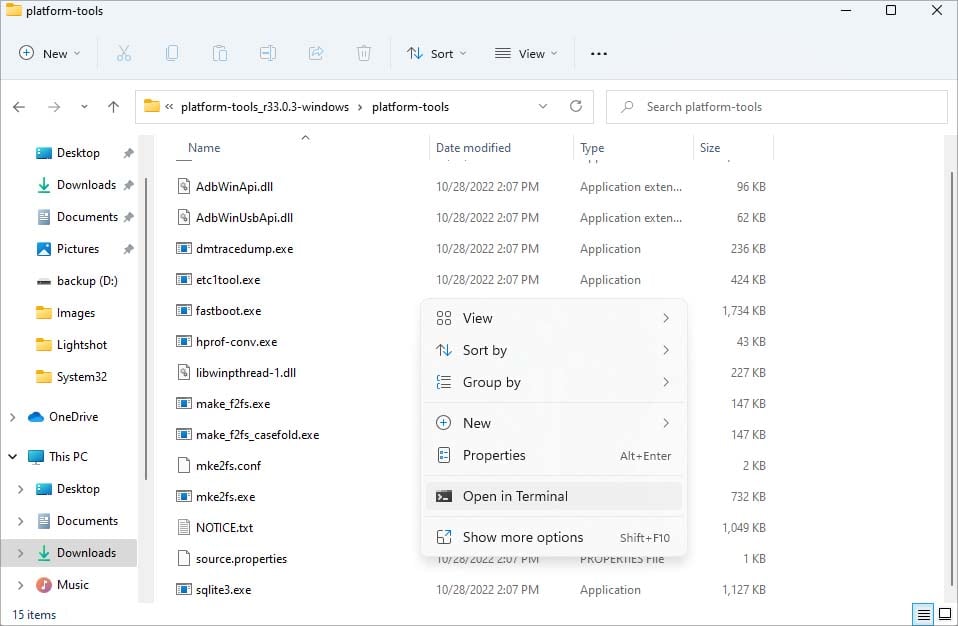Click the sqlite3.exe application icon
958x626 pixels.
183,589
